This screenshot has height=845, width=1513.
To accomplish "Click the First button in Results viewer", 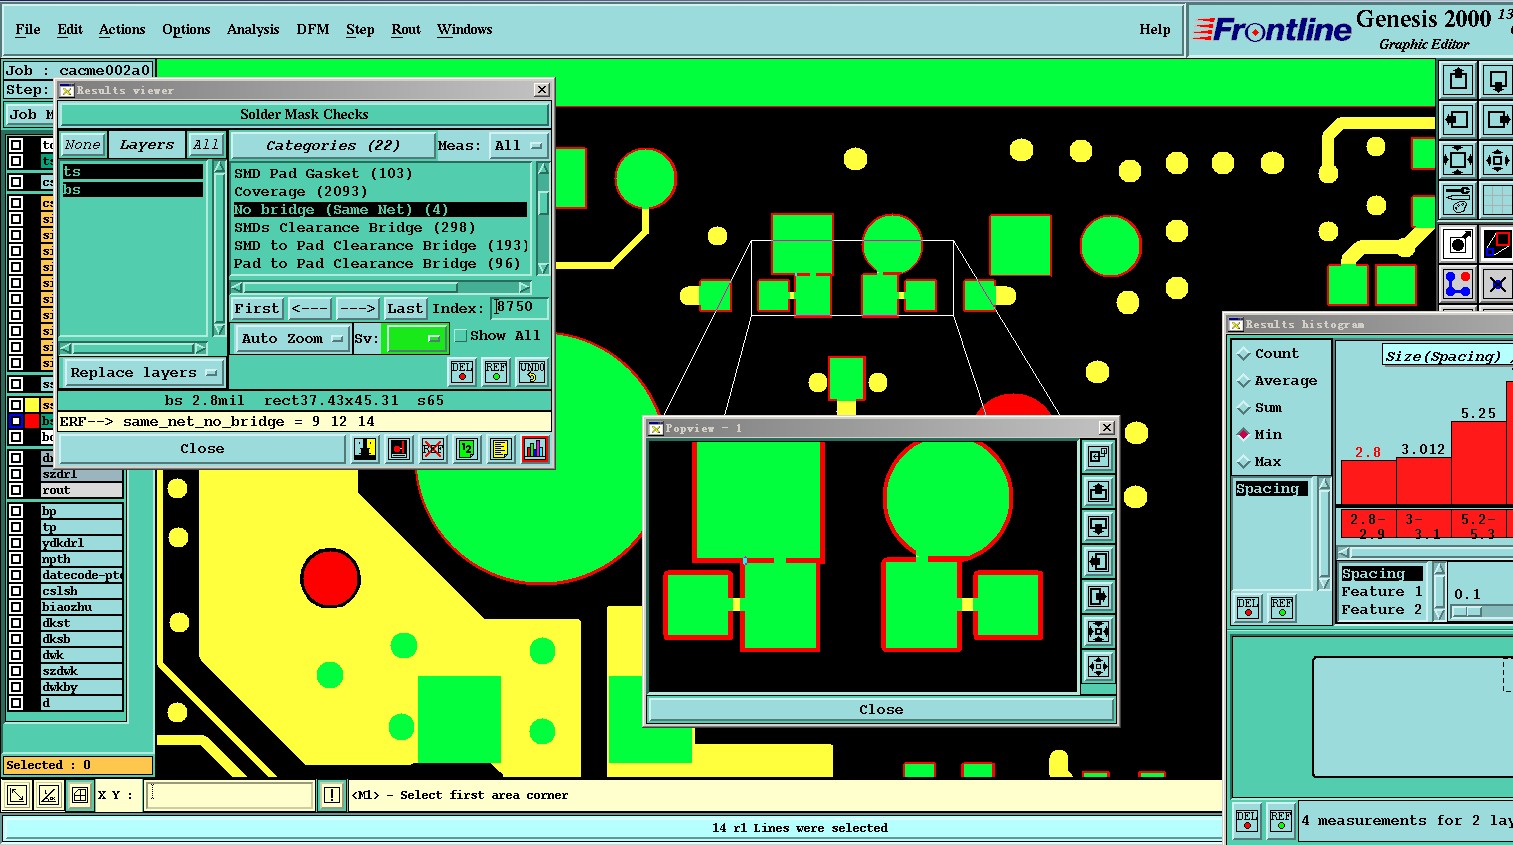I will point(257,309).
